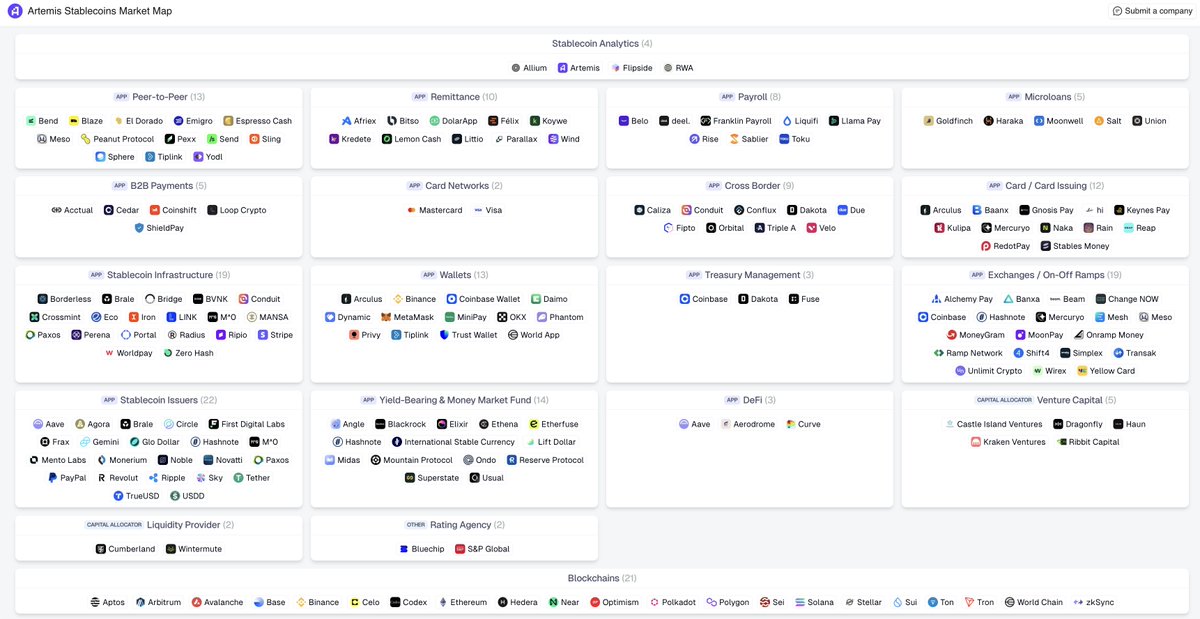Click the Fuse icon in Treasury Management
The width and height of the screenshot is (1200, 619).
(794, 299)
